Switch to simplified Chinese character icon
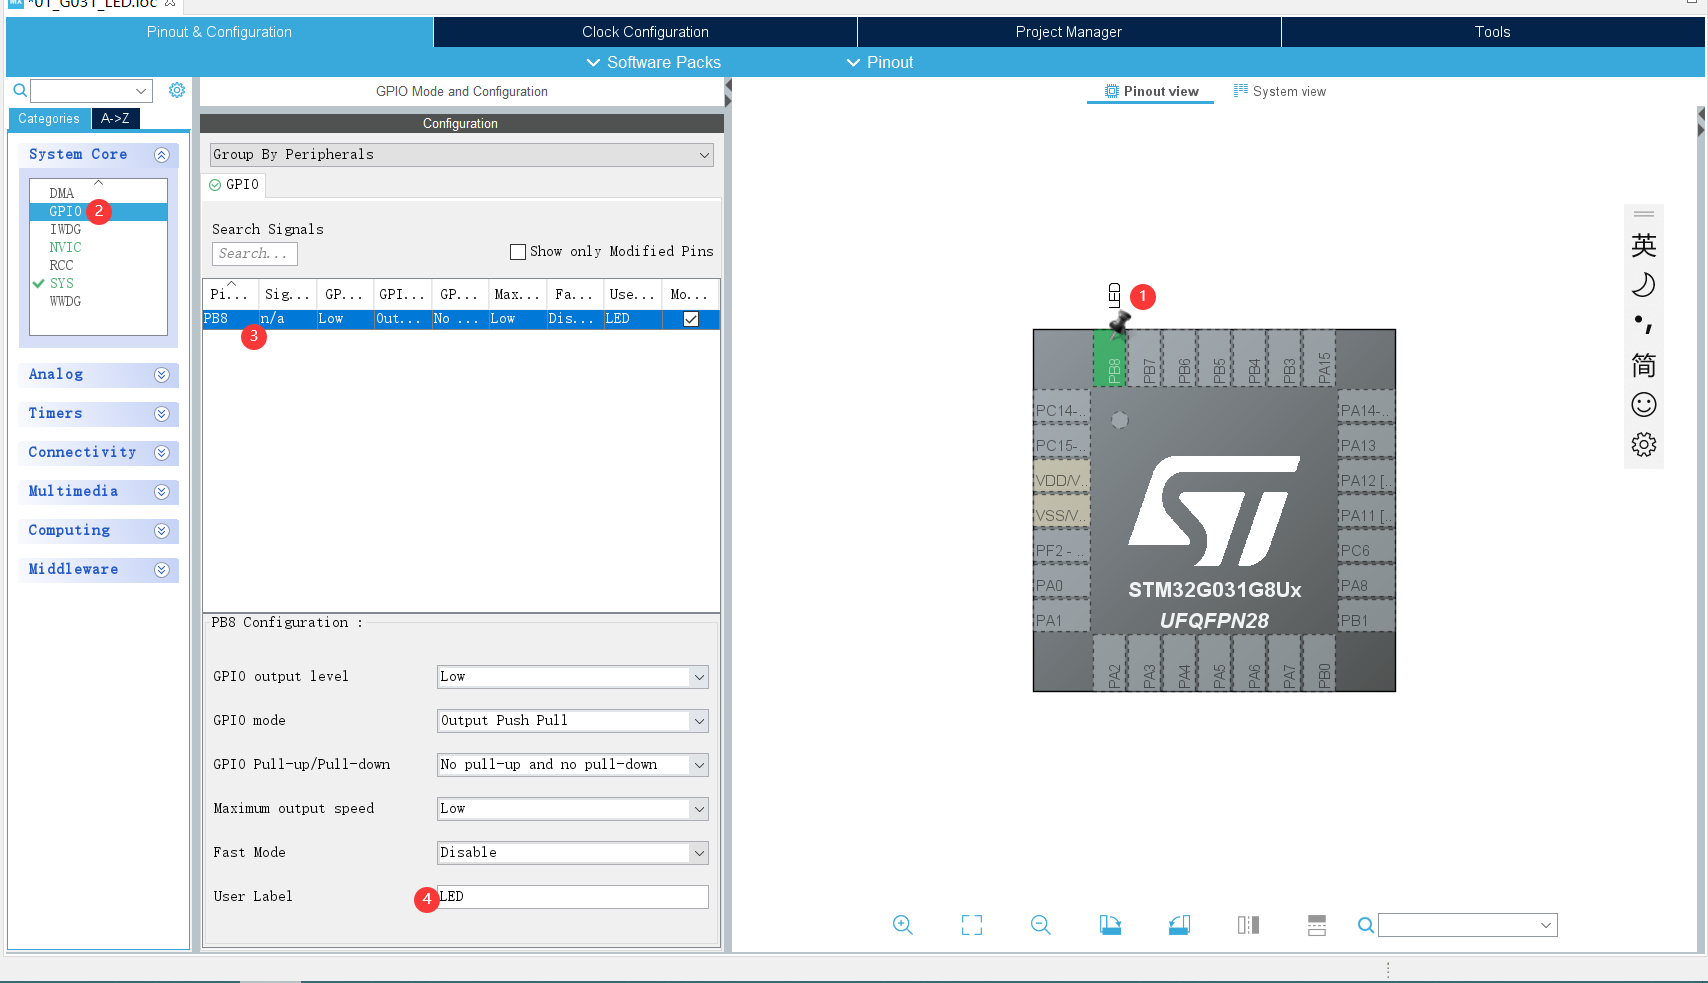The image size is (1708, 983). coord(1644,364)
